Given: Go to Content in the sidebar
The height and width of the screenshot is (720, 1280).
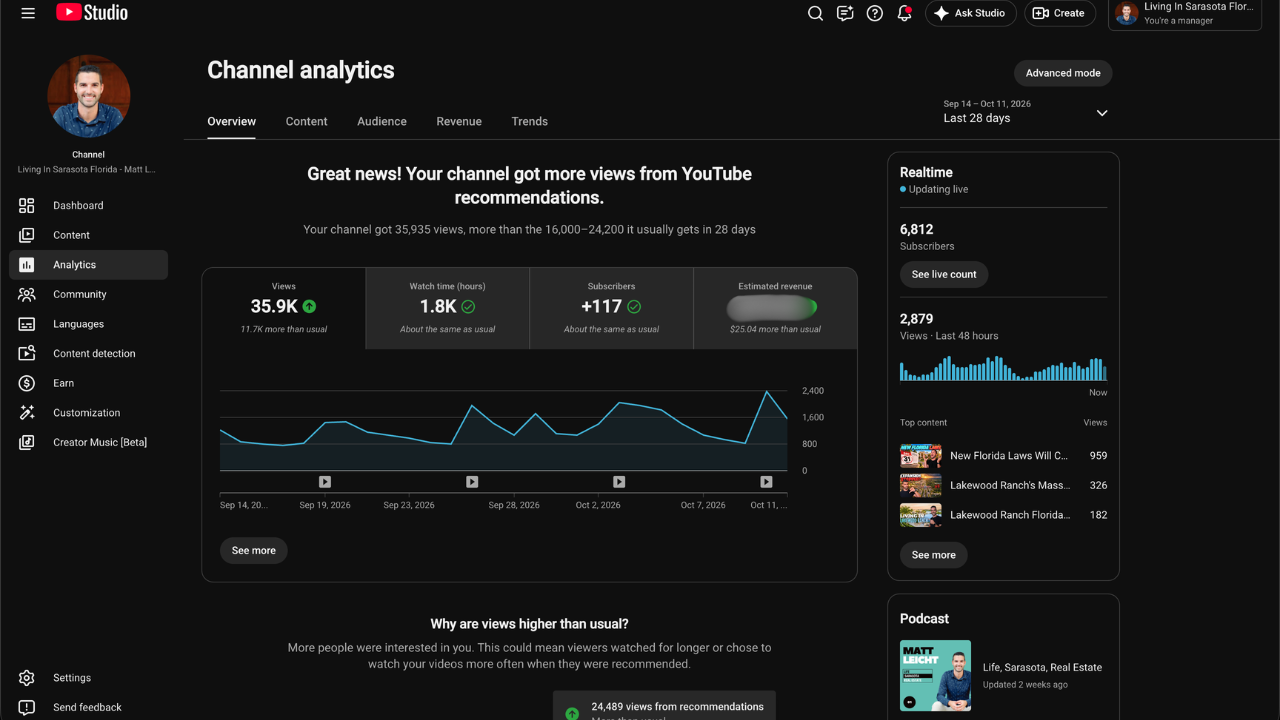Looking at the screenshot, I should pos(88,235).
